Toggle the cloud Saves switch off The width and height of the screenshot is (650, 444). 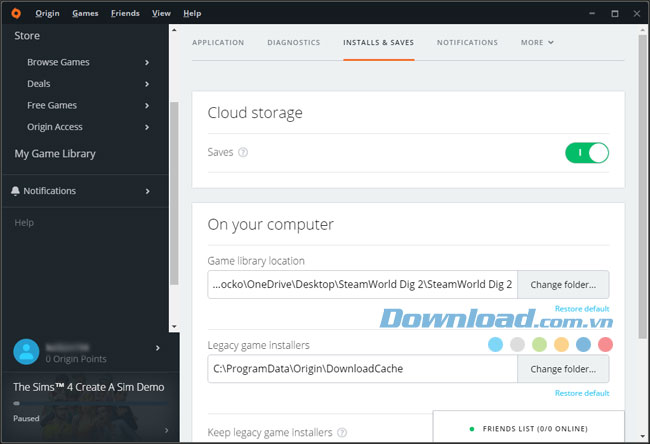click(x=586, y=153)
